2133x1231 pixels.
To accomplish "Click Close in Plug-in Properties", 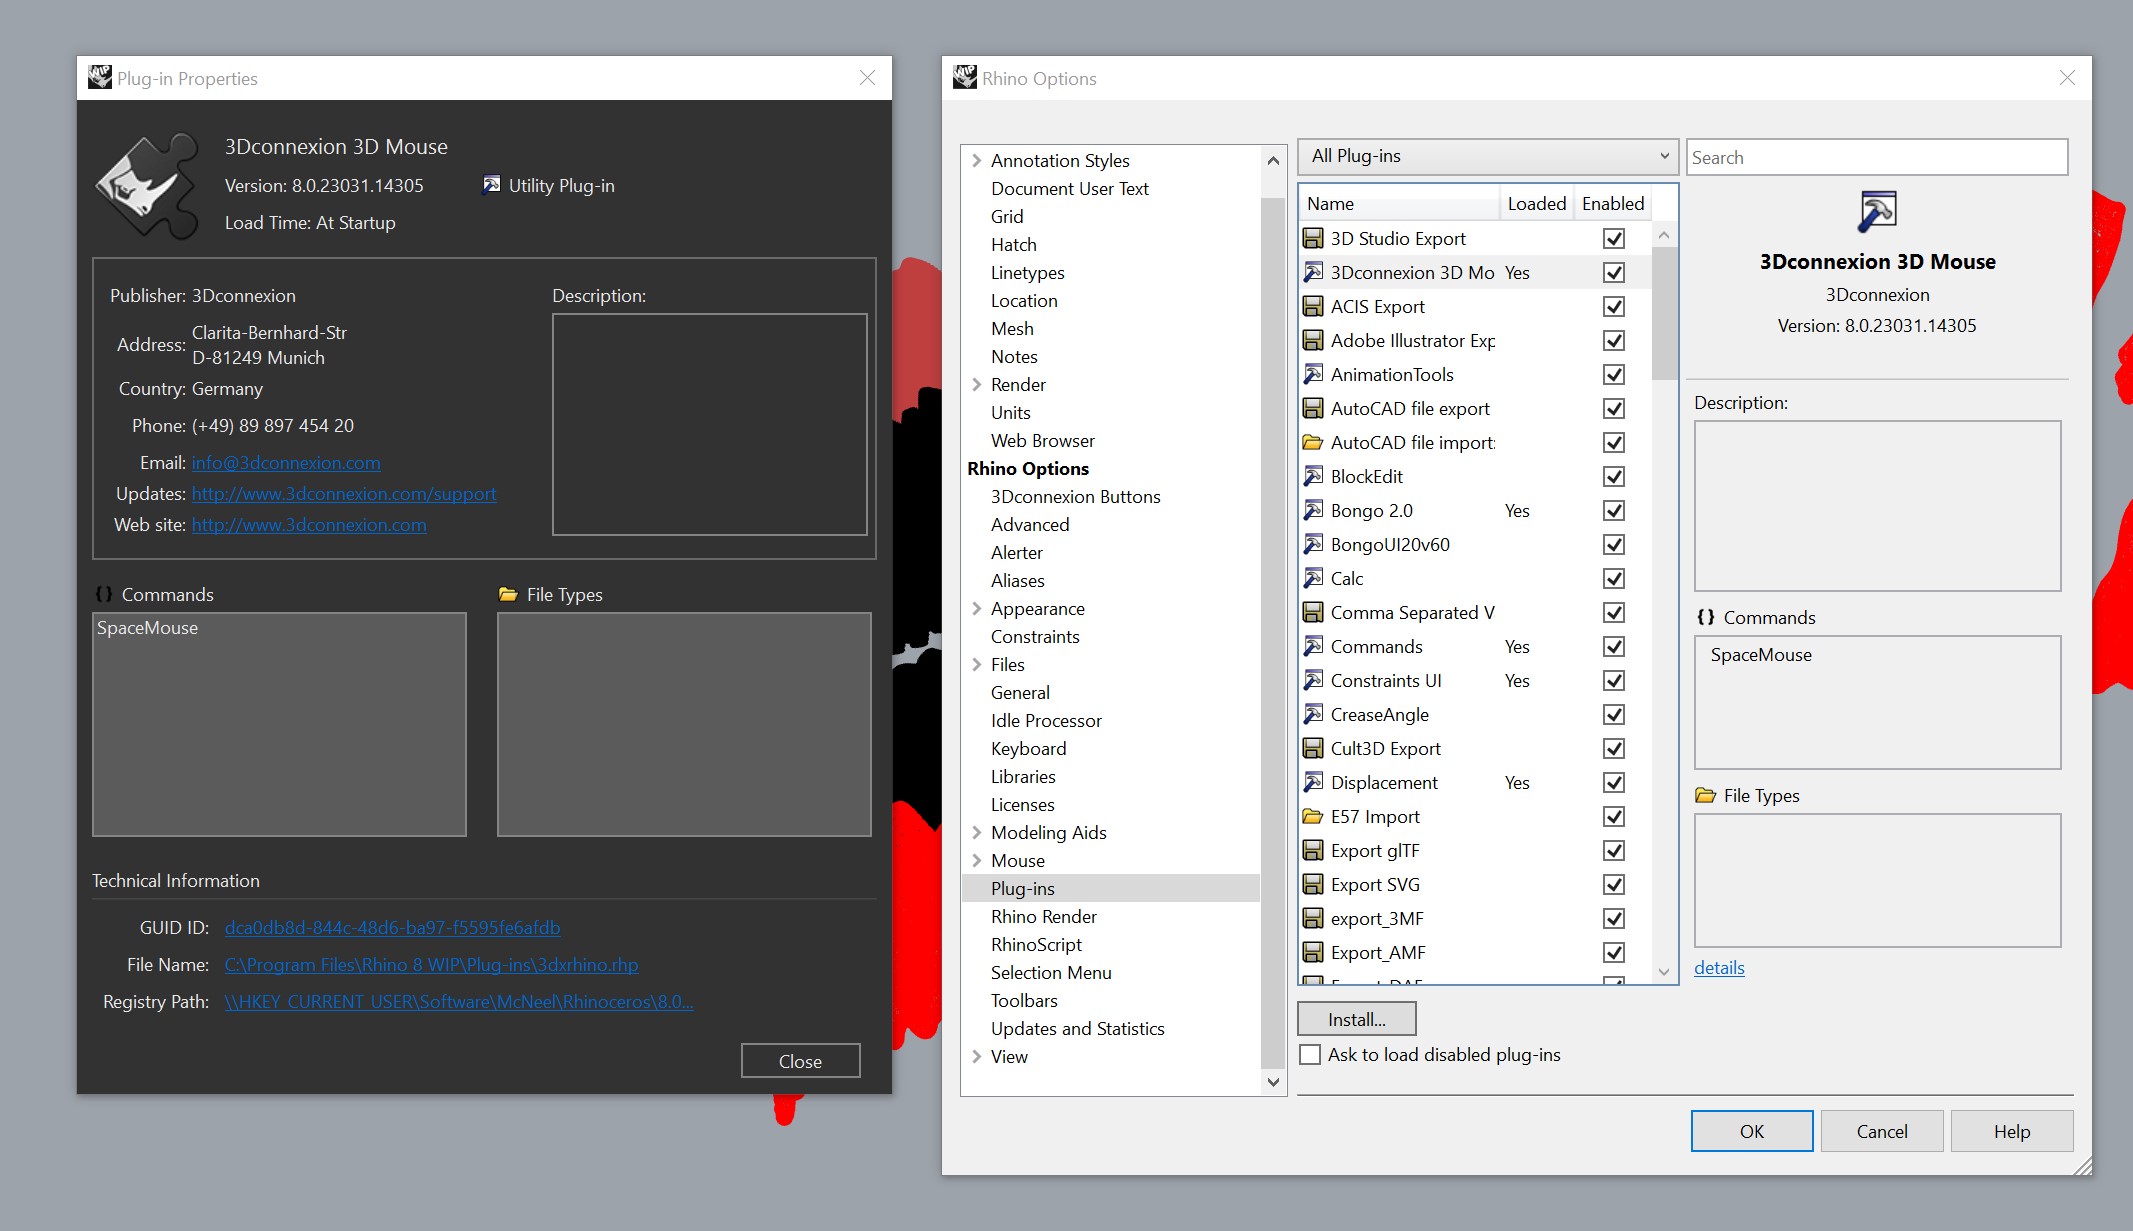I will [x=800, y=1061].
